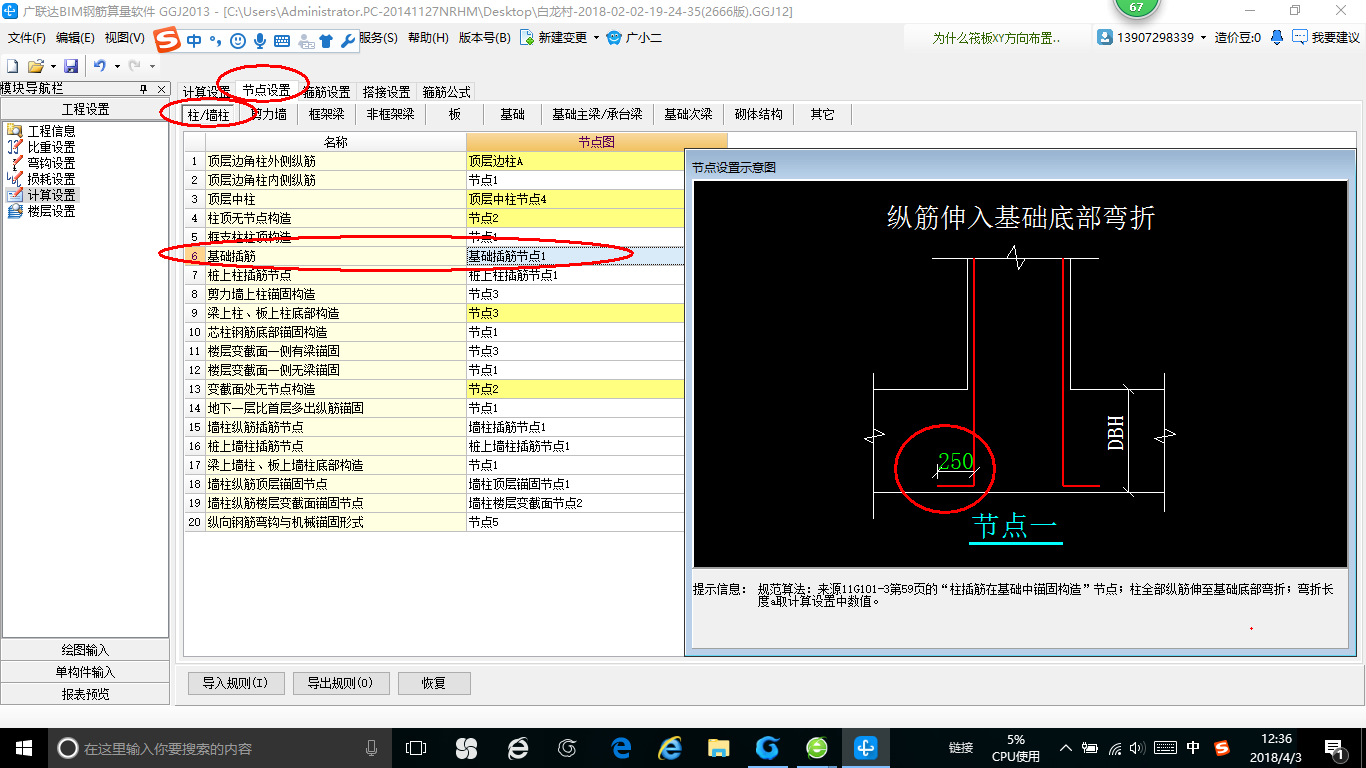The width and height of the screenshot is (1366, 768).
Task: Select the 砌体结构 tab
Action: 759,114
